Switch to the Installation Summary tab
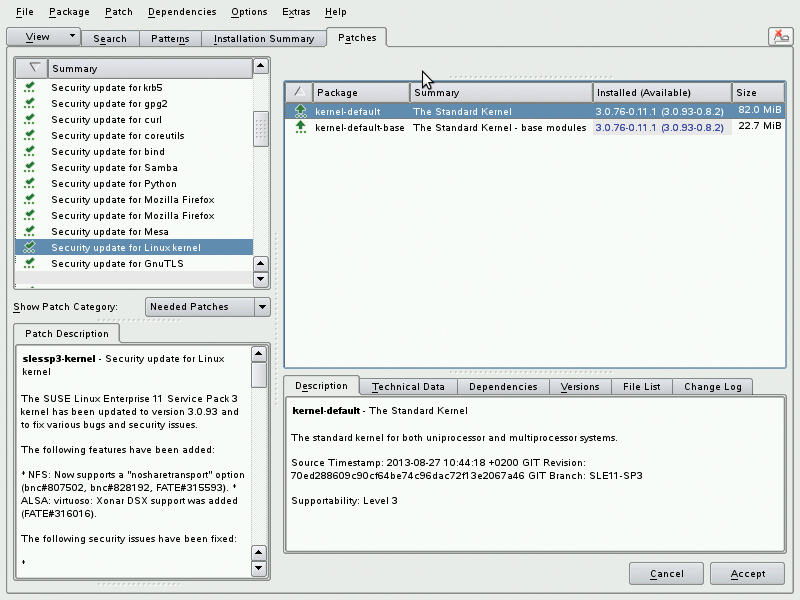 (264, 39)
